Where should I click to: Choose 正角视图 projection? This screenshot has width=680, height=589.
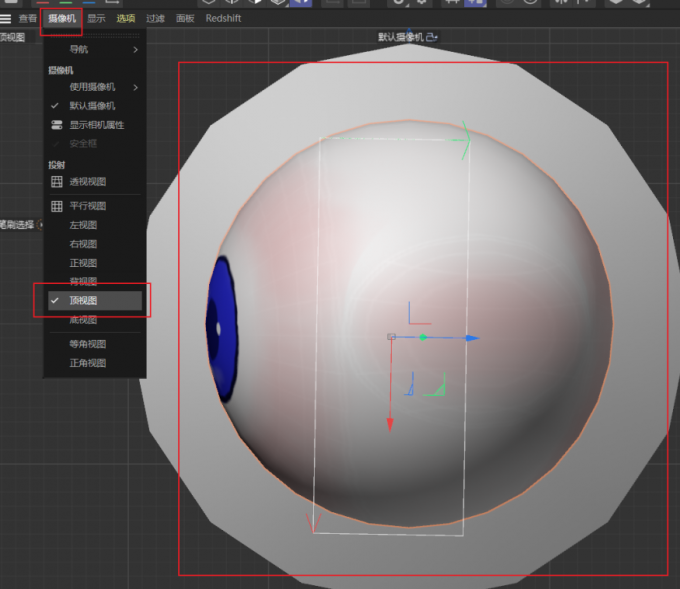pyautogui.click(x=95, y=363)
